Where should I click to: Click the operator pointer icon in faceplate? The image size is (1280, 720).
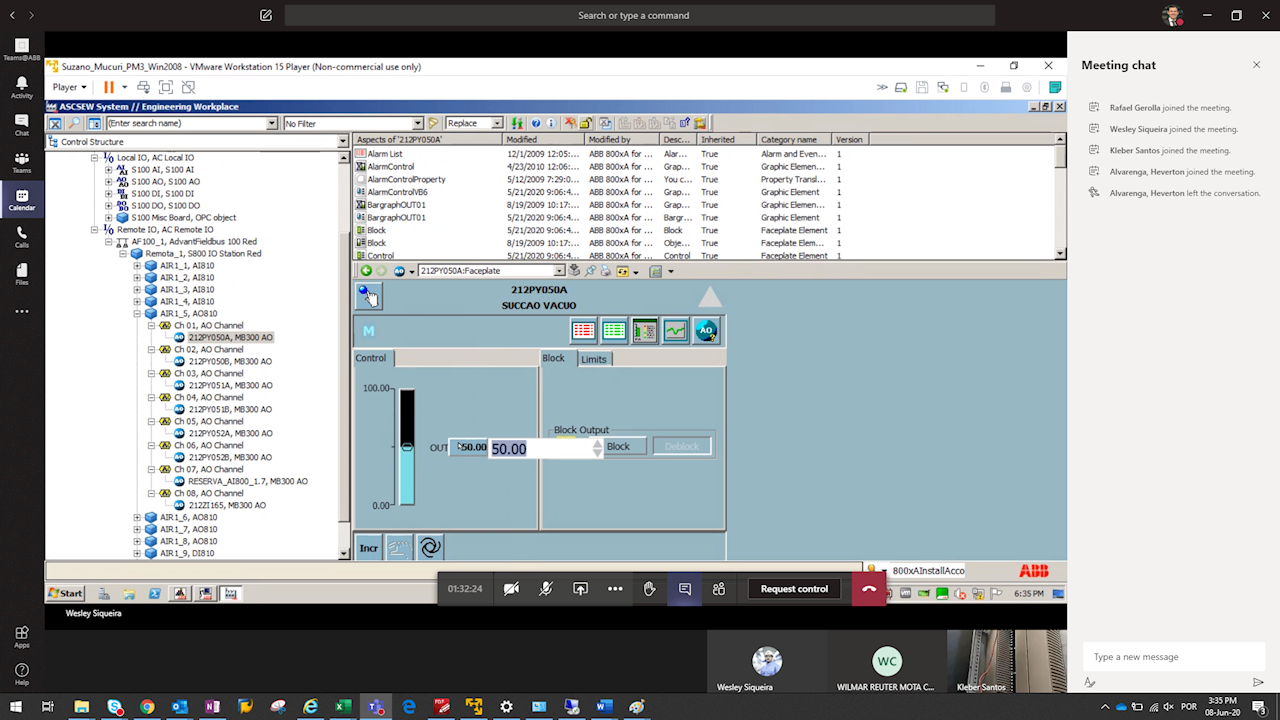(368, 296)
